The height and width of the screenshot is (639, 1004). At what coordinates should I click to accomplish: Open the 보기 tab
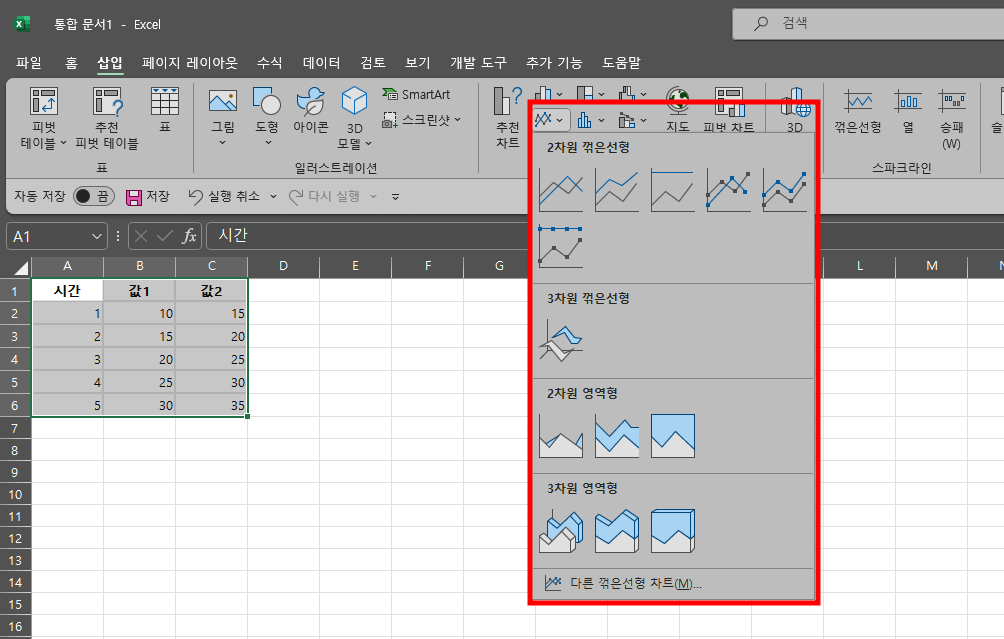(417, 63)
